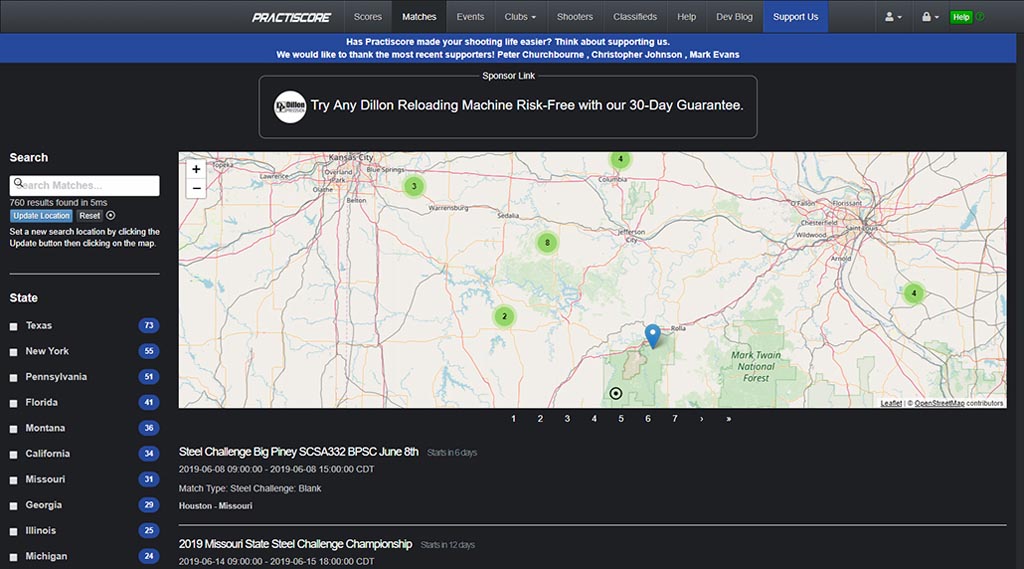The width and height of the screenshot is (1024, 569).
Task: Click the blue location pin marker
Action: [x=652, y=336]
